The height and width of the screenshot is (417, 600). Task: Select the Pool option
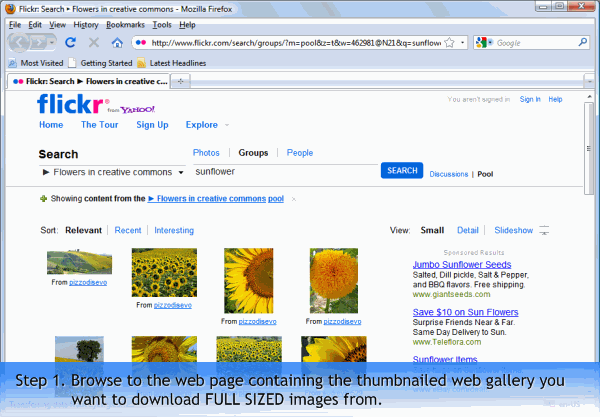coord(485,174)
